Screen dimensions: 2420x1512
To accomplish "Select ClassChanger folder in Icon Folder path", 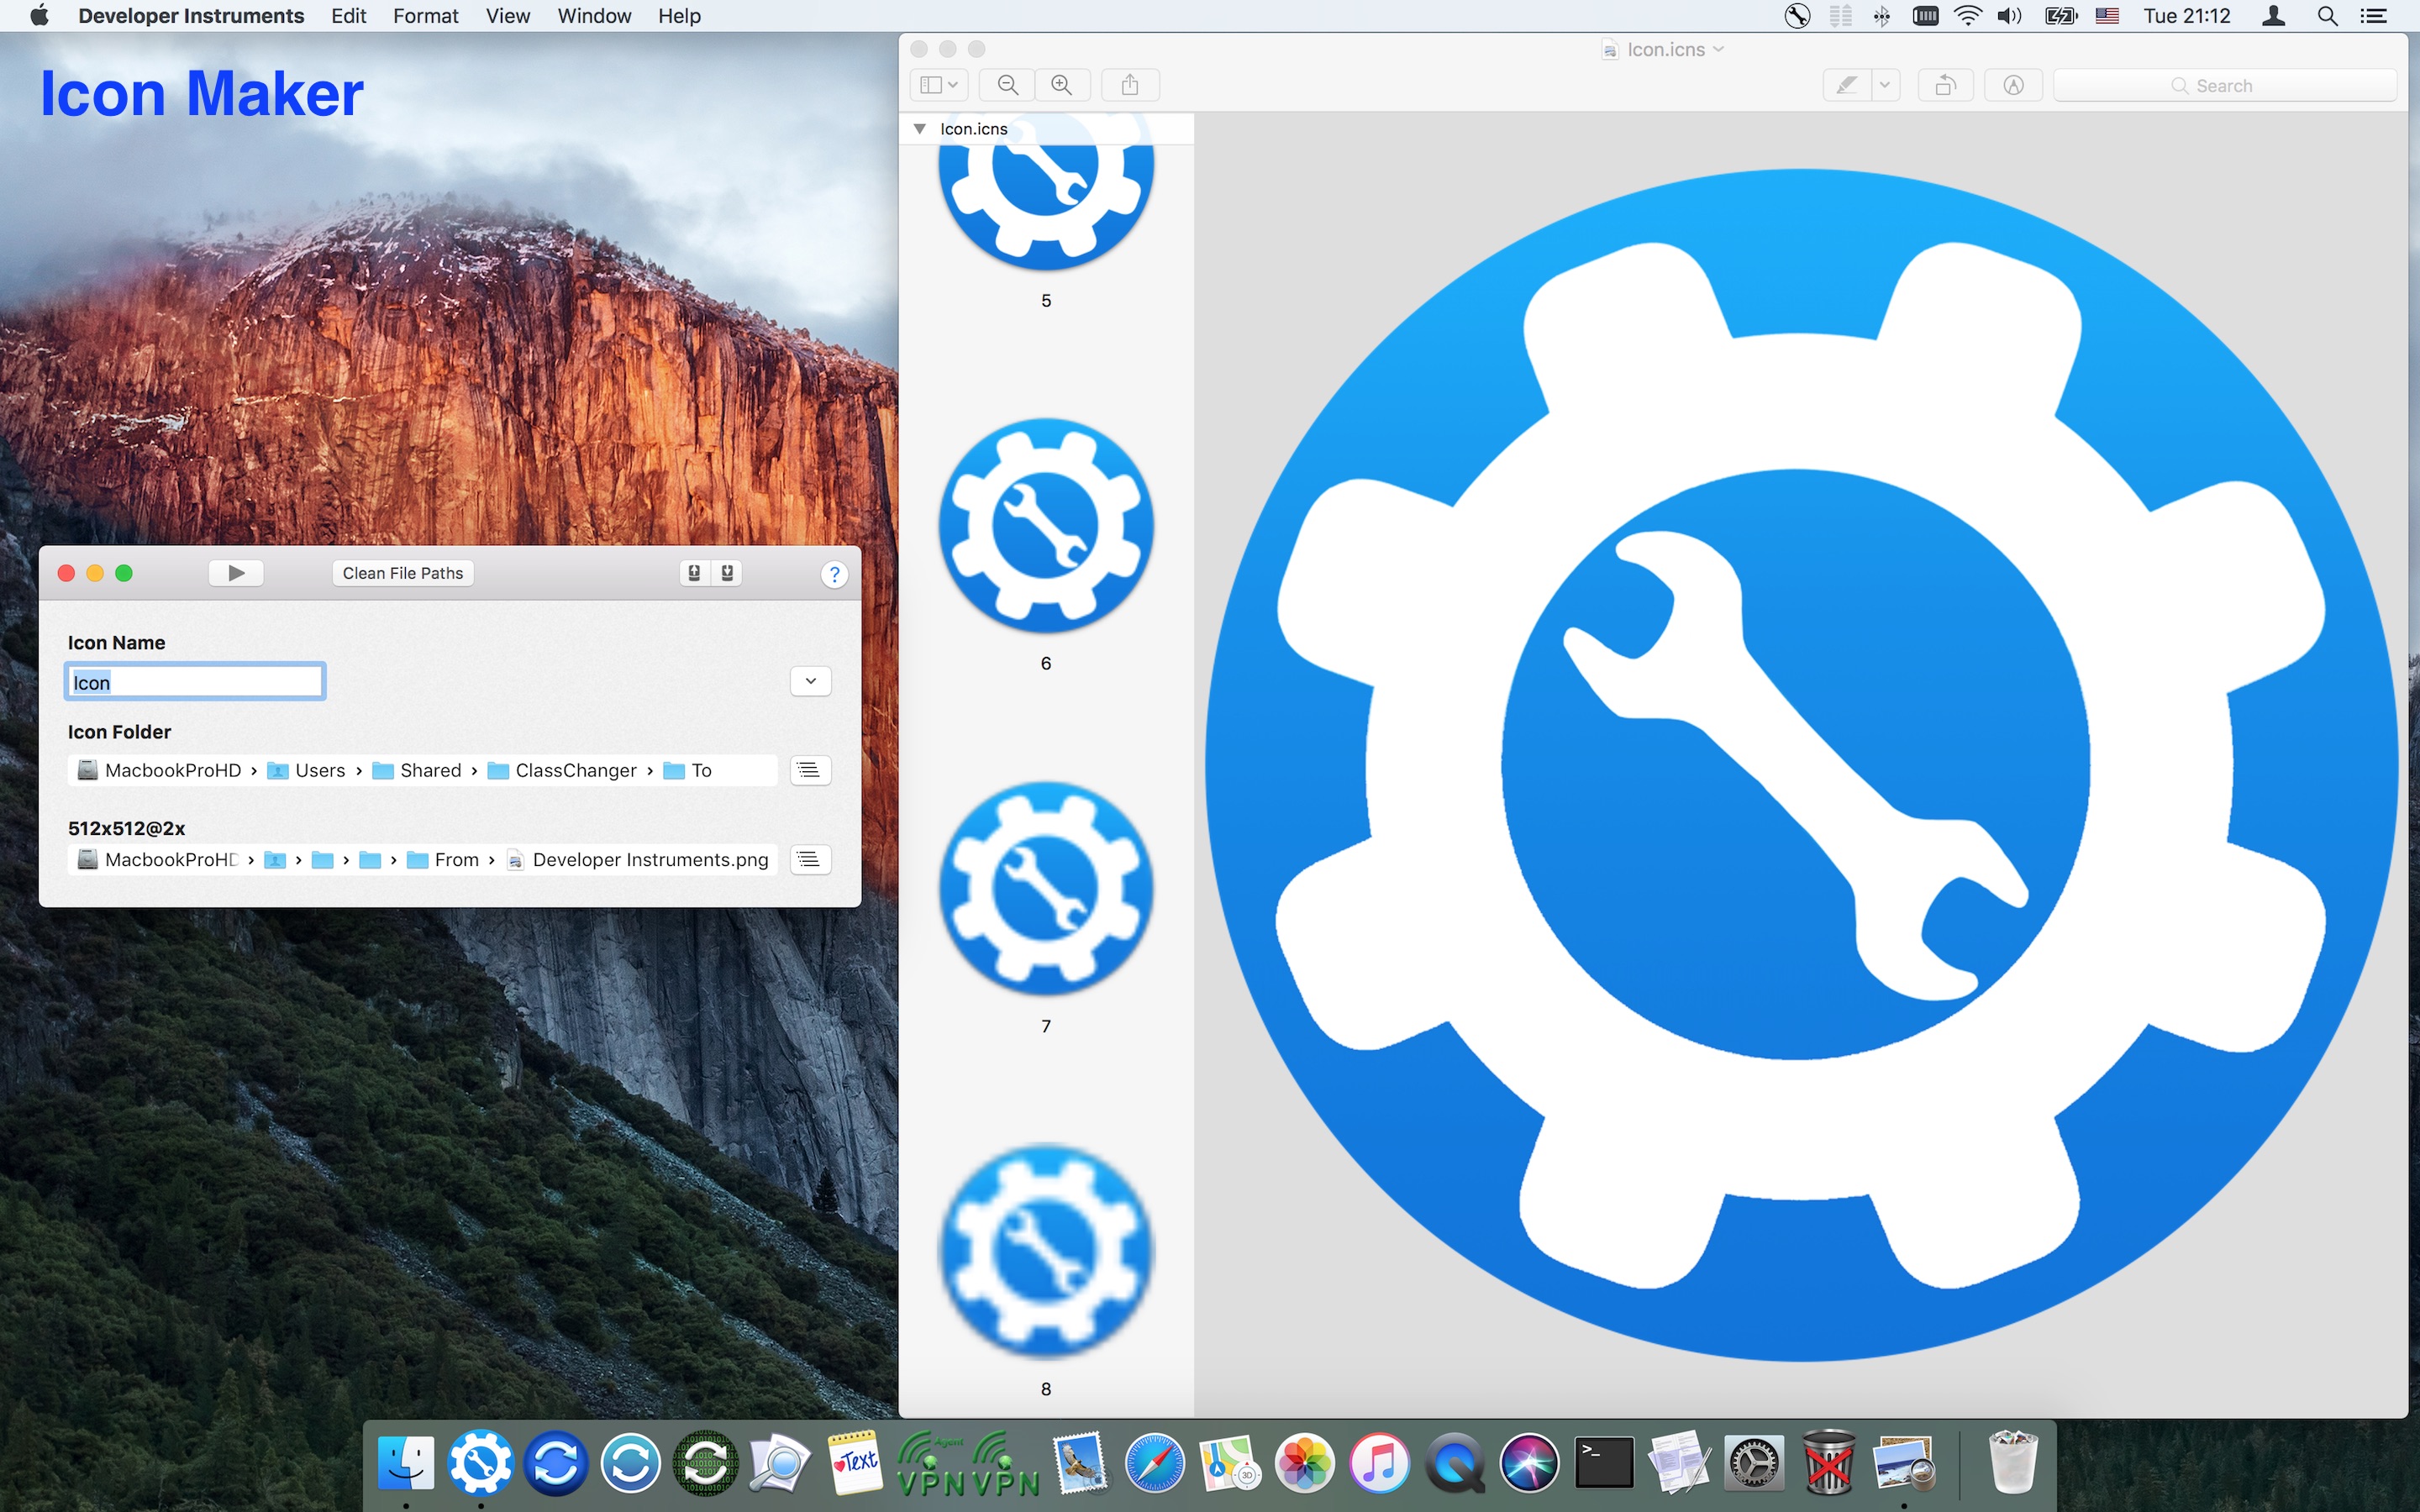I will pos(562,770).
